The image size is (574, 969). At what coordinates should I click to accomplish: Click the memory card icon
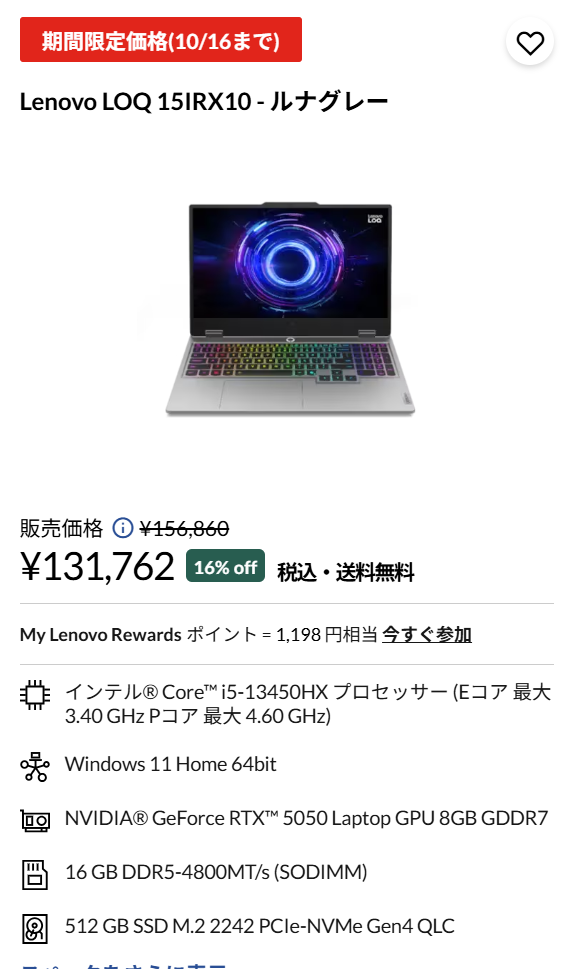pos(35,874)
